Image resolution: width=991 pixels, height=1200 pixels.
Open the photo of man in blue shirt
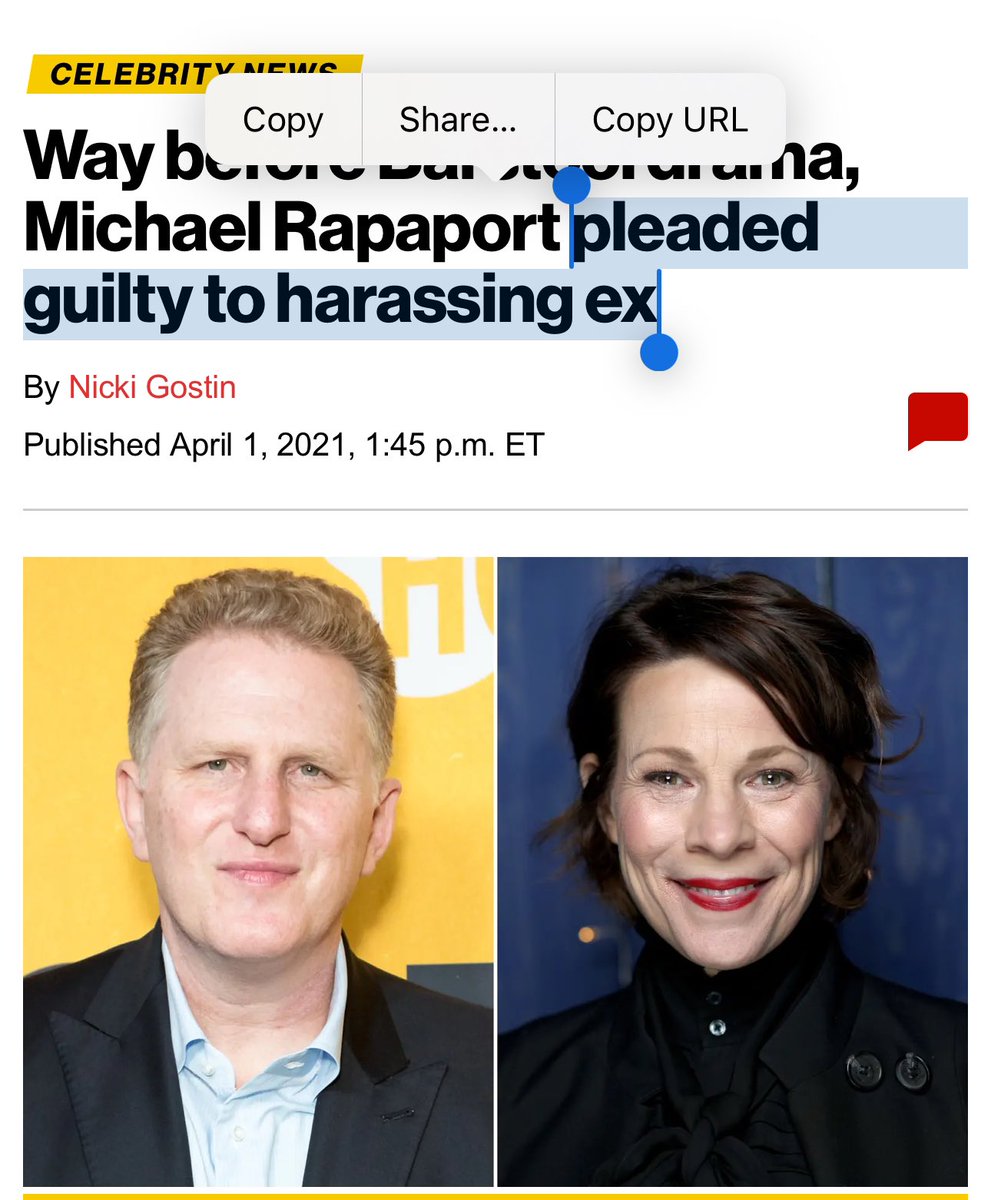click(258, 871)
